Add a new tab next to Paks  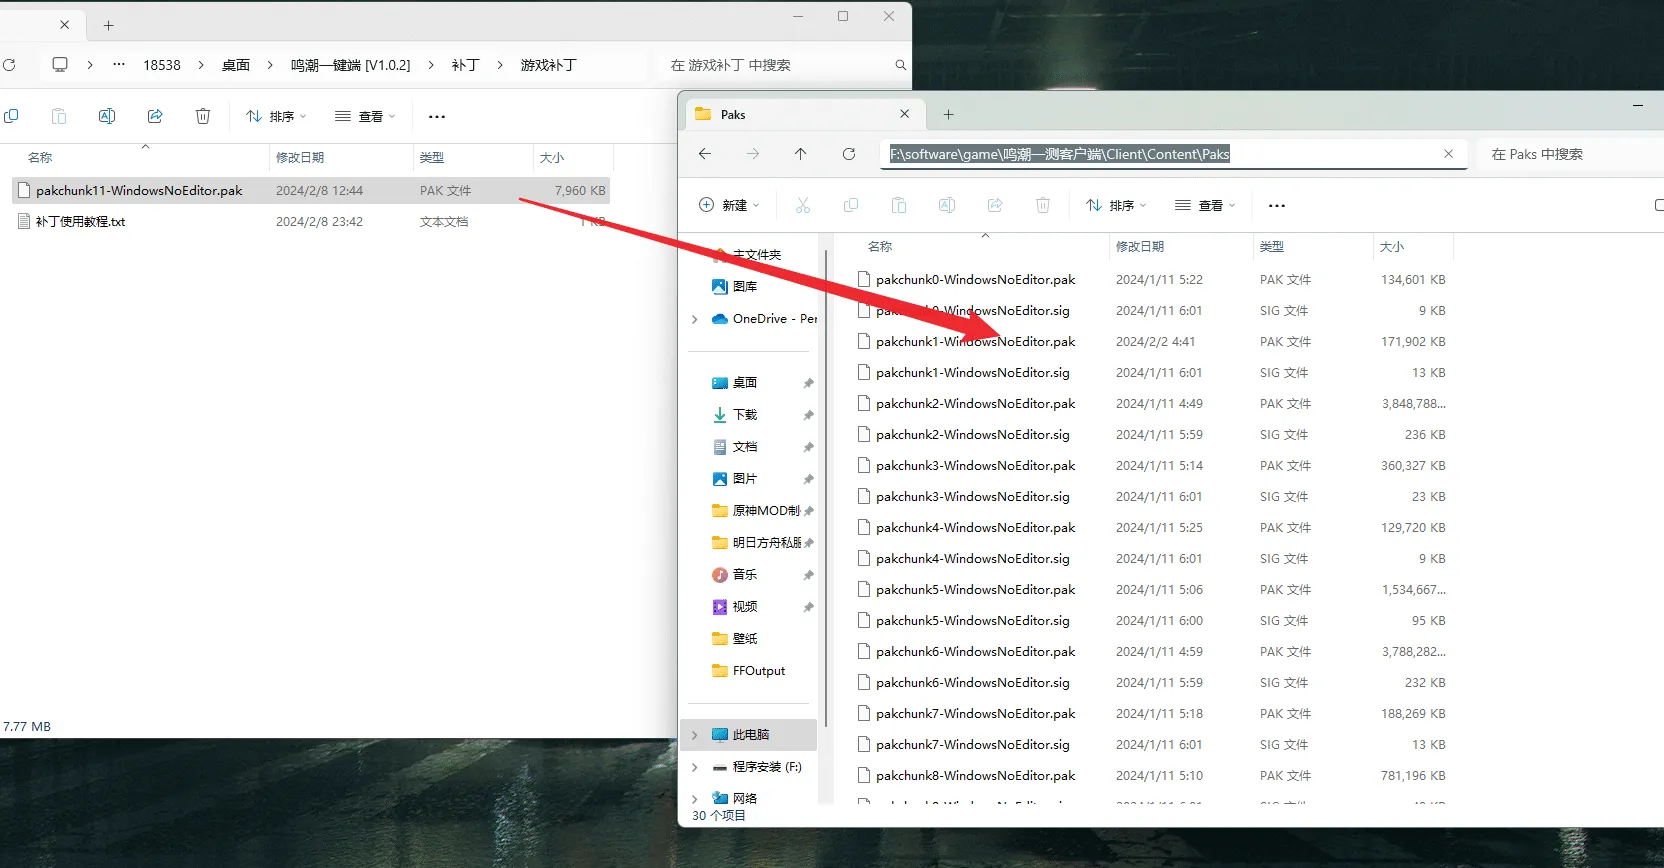948,114
